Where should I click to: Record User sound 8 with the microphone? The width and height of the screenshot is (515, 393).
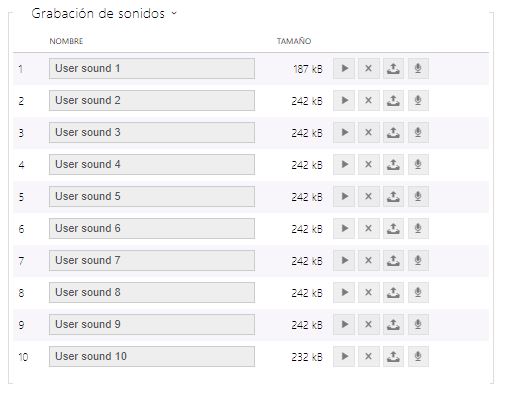(418, 293)
